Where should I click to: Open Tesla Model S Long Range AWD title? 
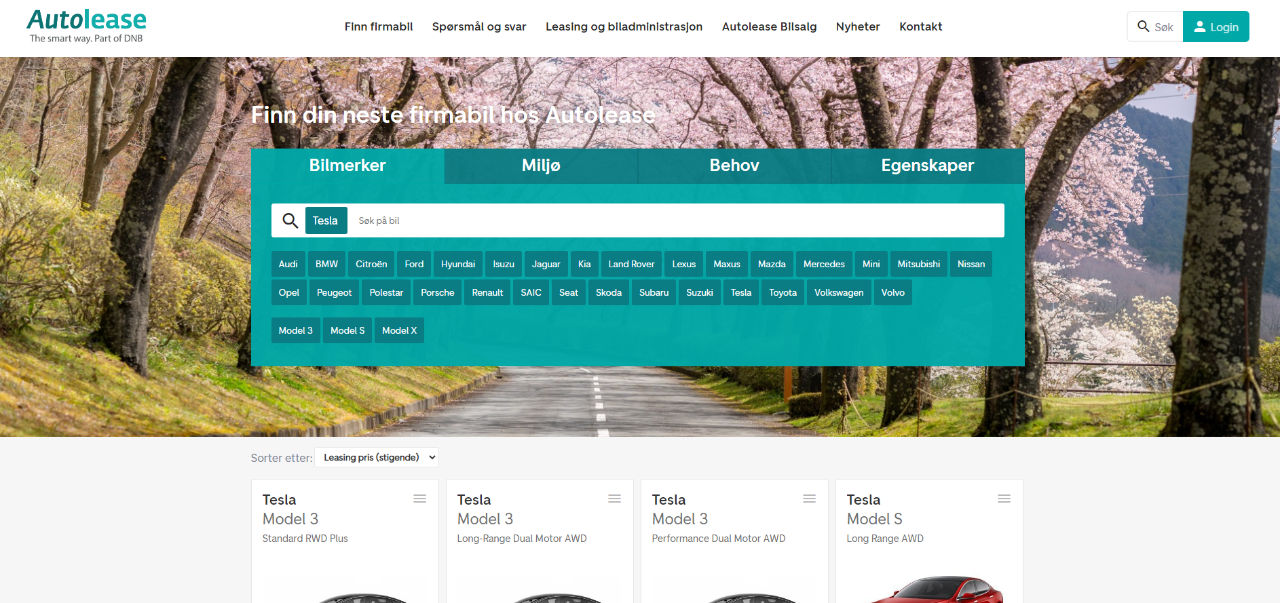pyautogui.click(x=886, y=518)
